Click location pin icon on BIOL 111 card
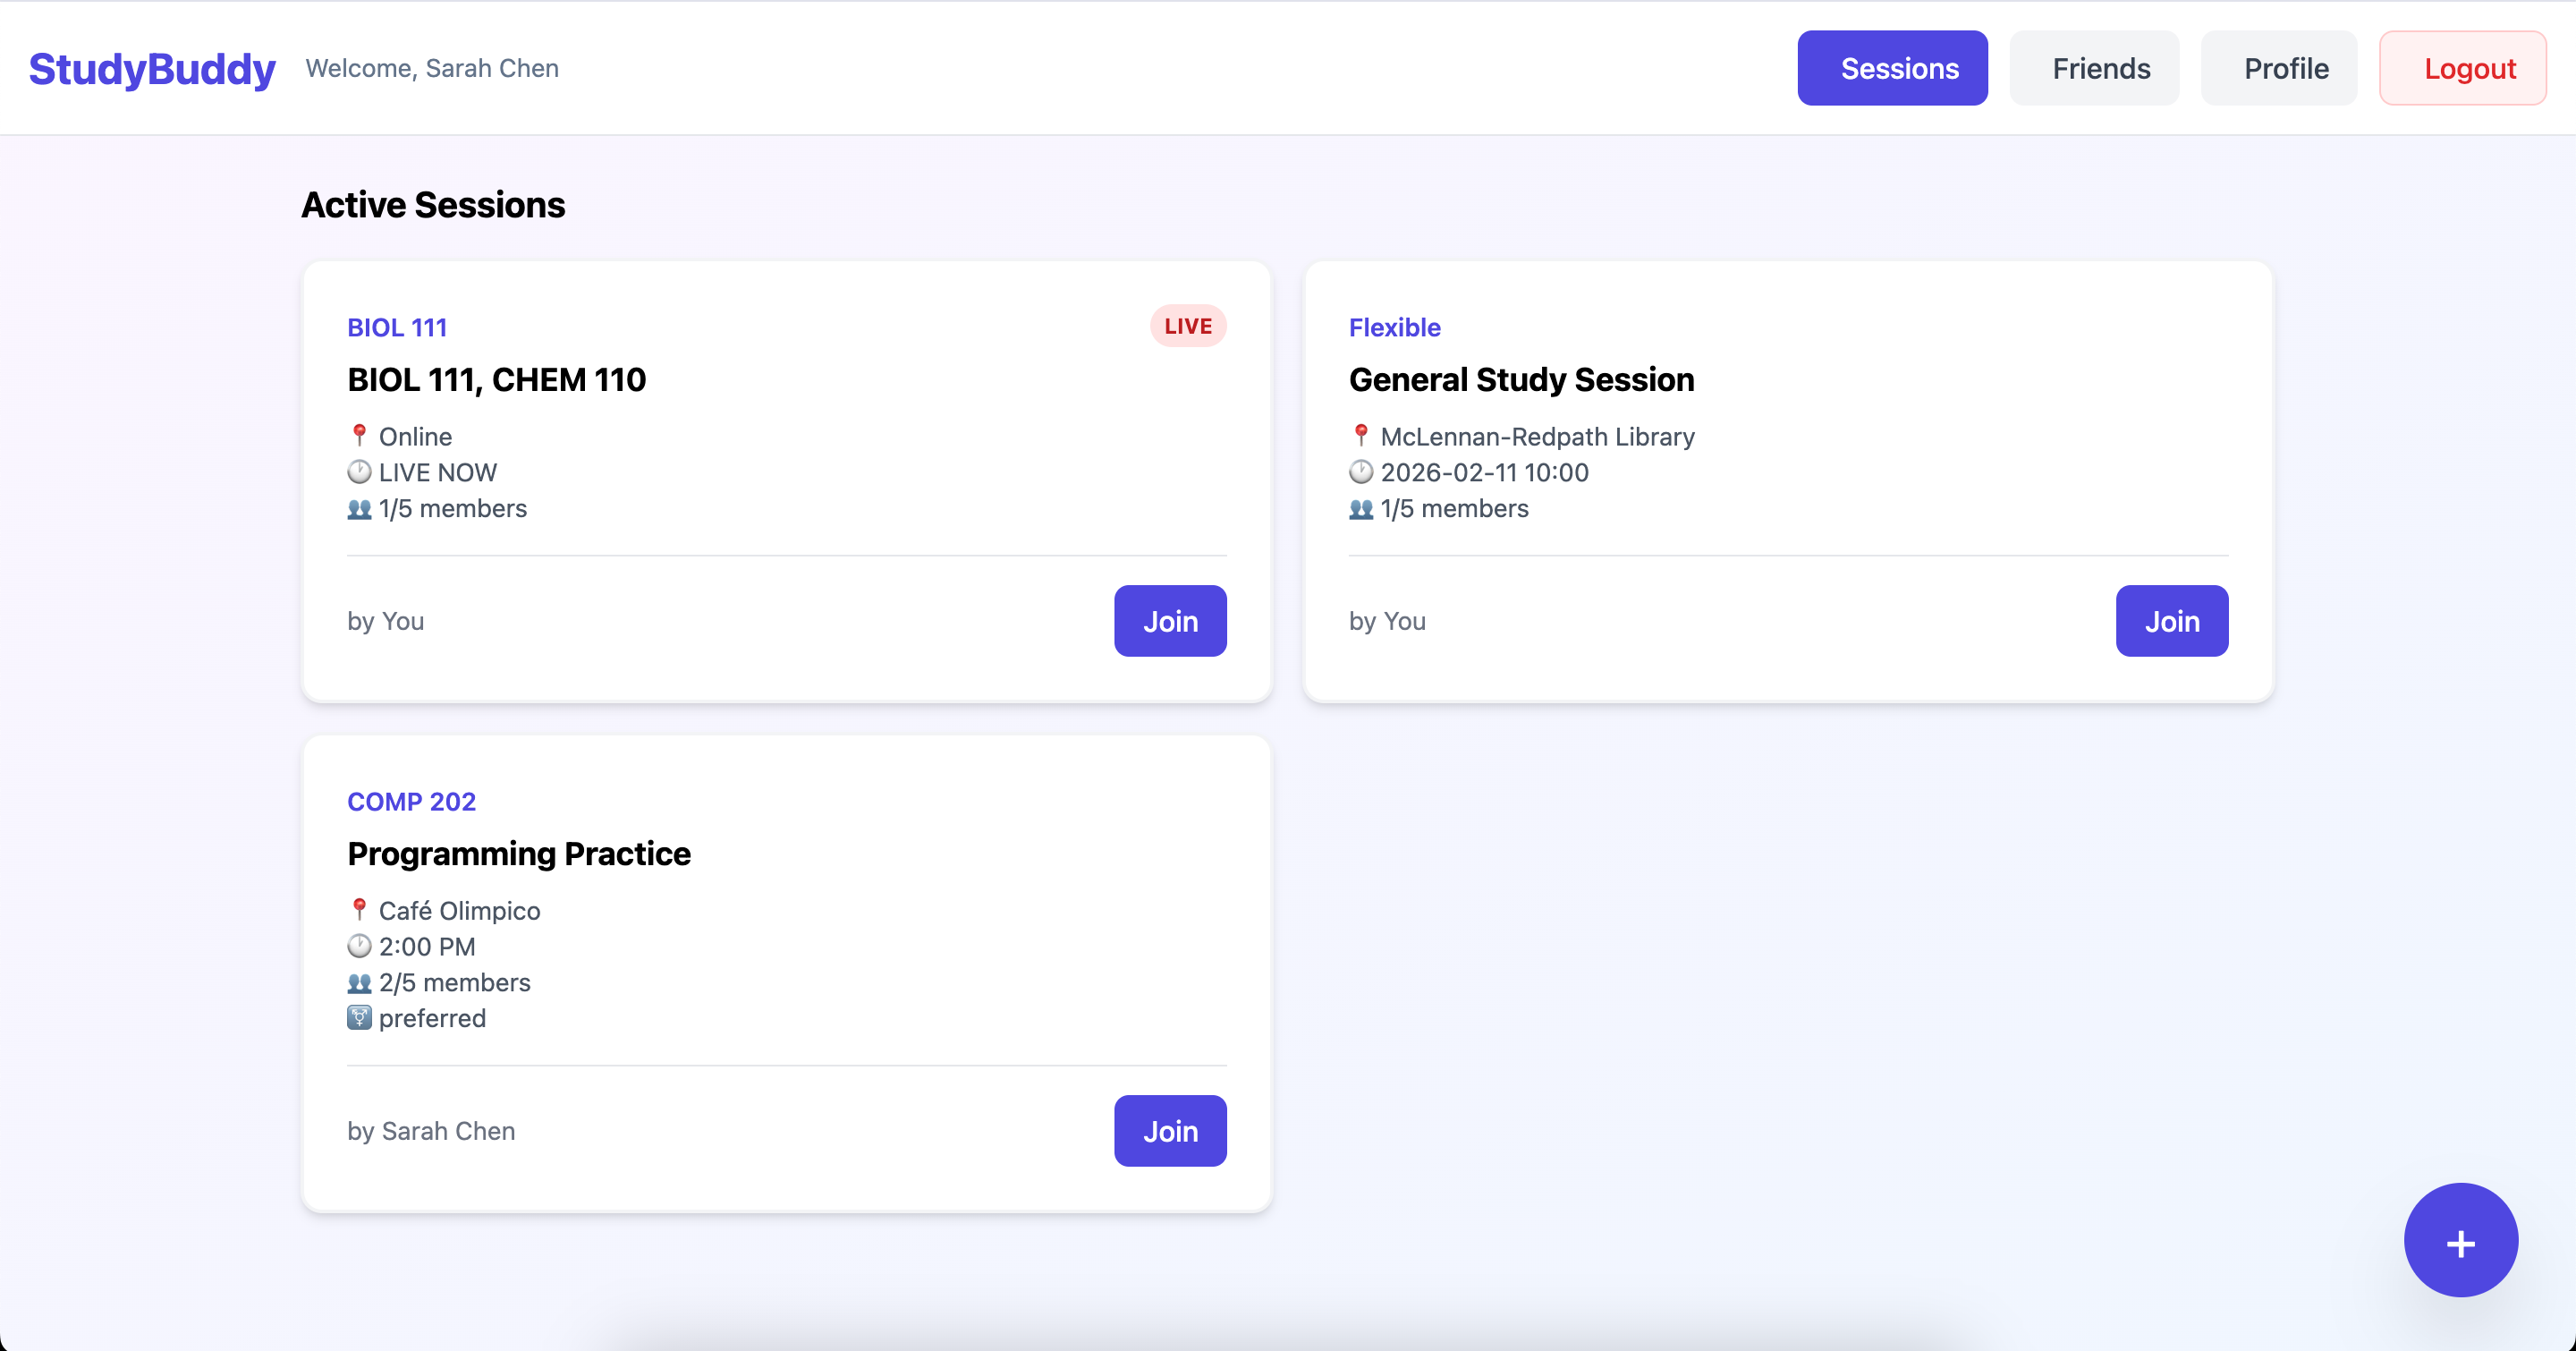Viewport: 2576px width, 1351px height. tap(359, 435)
